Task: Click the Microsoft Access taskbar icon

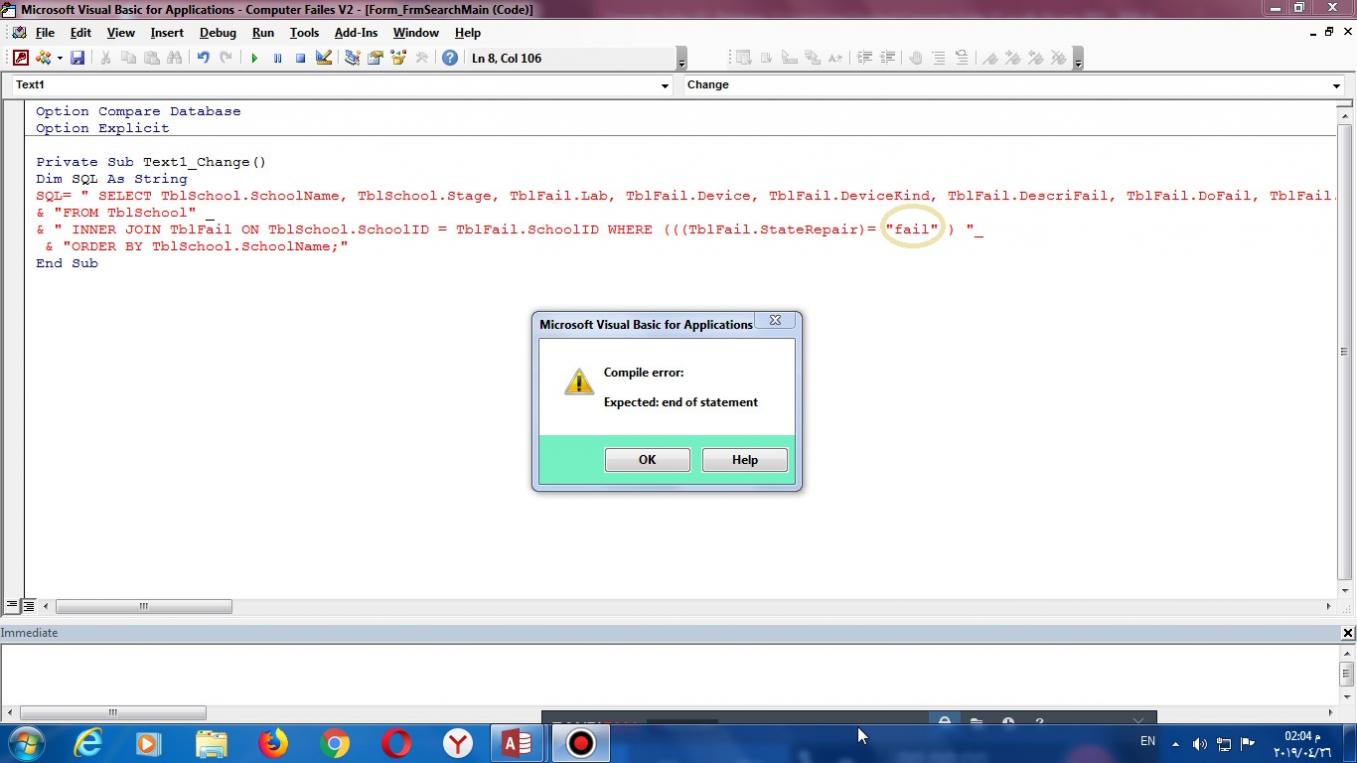Action: pos(517,743)
